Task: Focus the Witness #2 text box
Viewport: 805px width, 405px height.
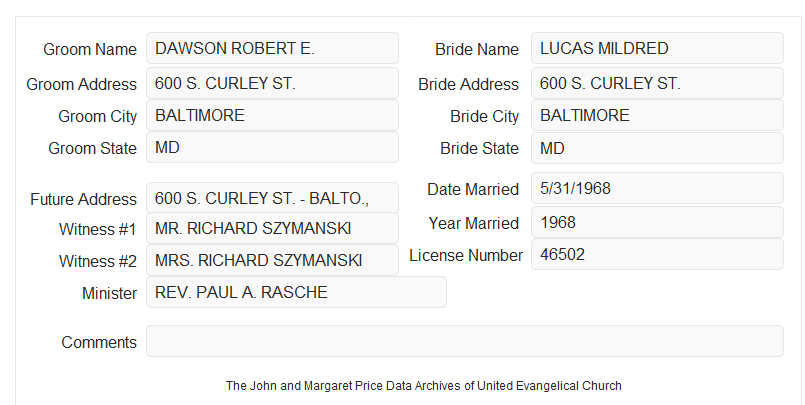Action: pos(272,260)
